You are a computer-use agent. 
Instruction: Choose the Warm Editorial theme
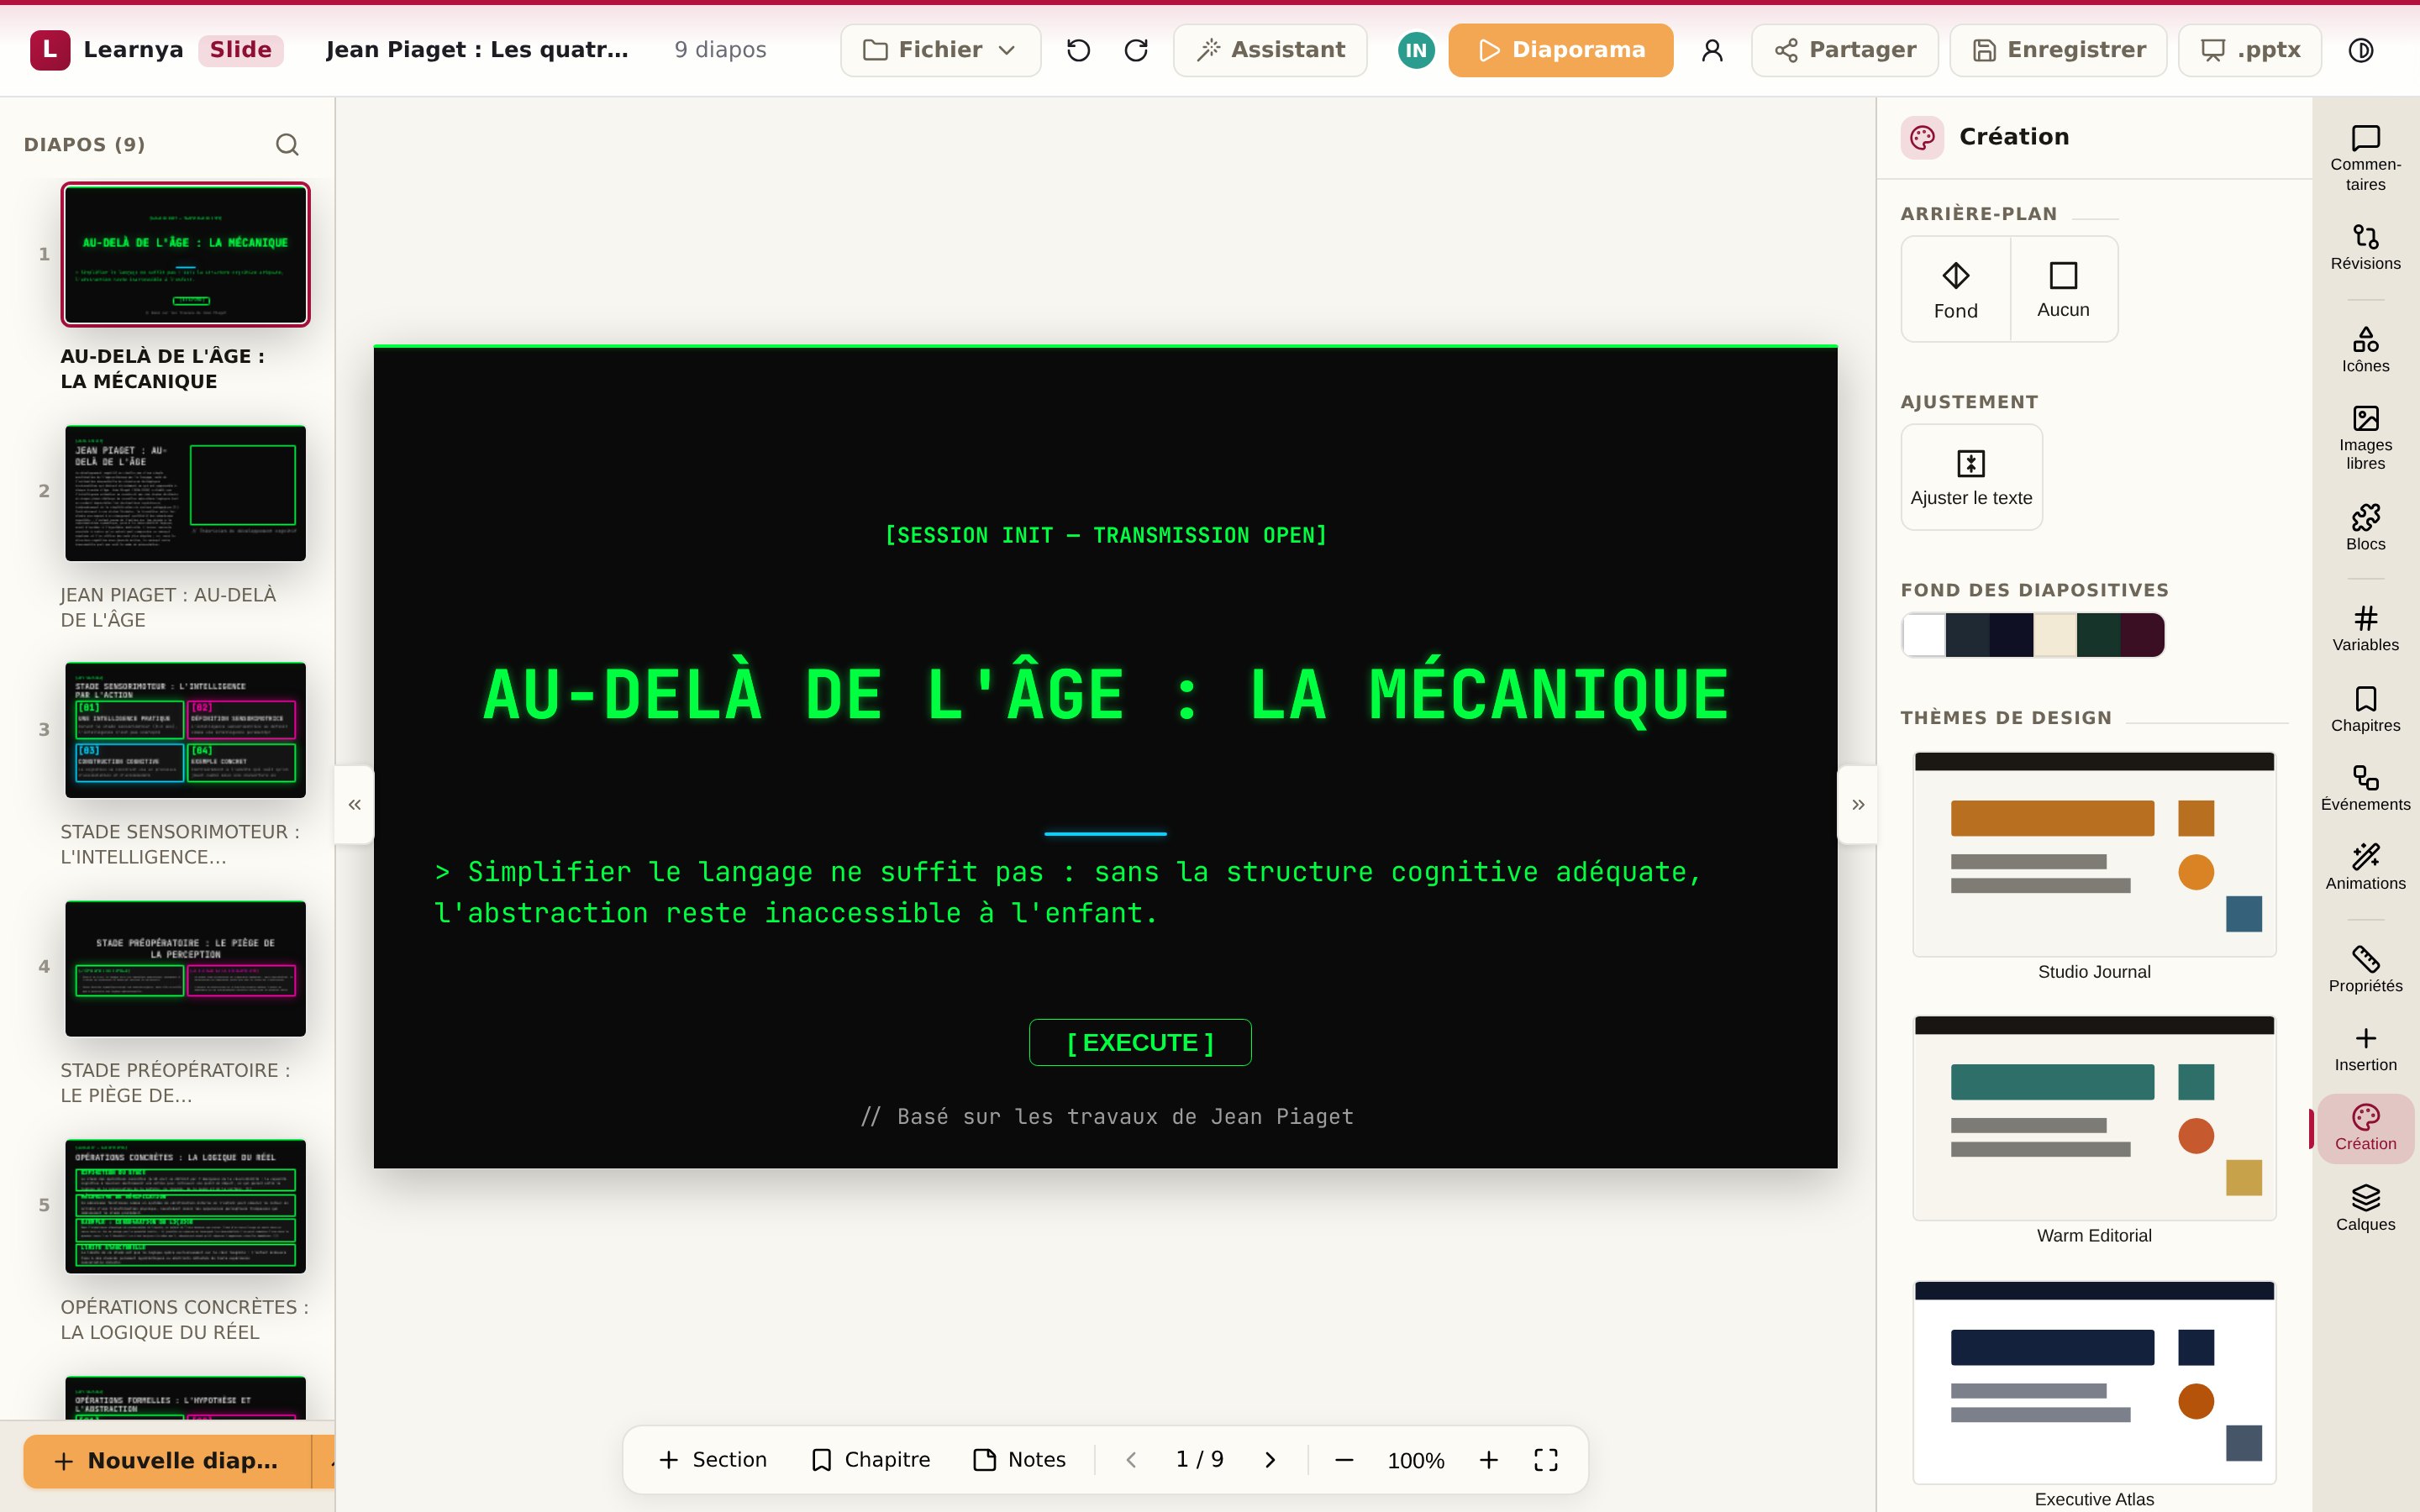coord(2094,1130)
